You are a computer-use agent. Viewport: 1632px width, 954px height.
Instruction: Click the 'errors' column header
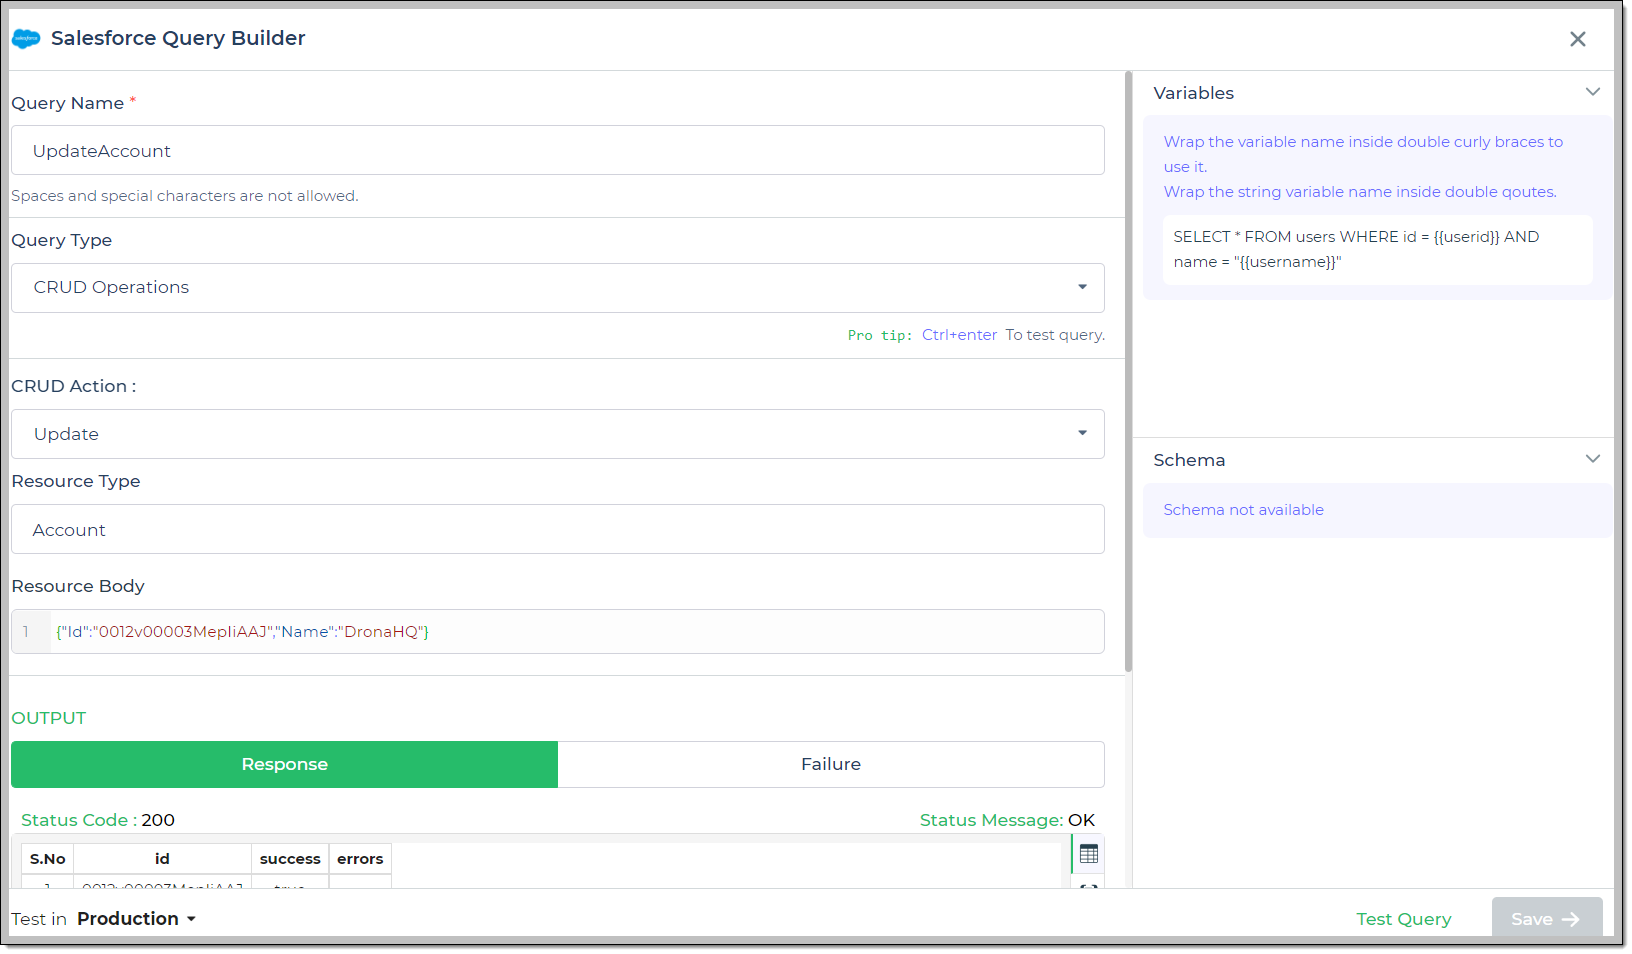click(x=360, y=859)
